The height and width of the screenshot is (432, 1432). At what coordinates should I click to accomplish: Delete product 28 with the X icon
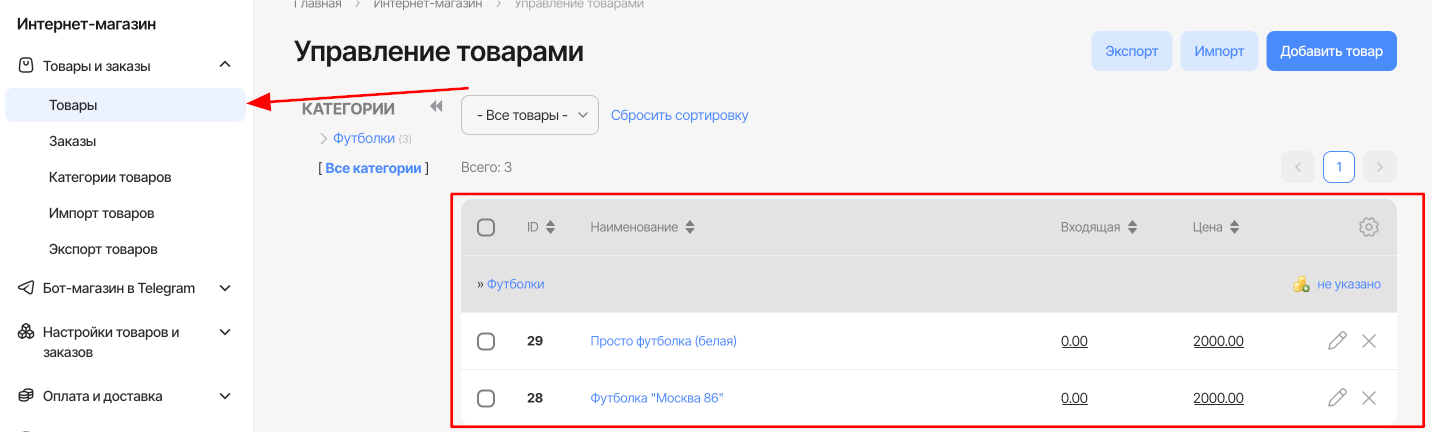[1369, 398]
